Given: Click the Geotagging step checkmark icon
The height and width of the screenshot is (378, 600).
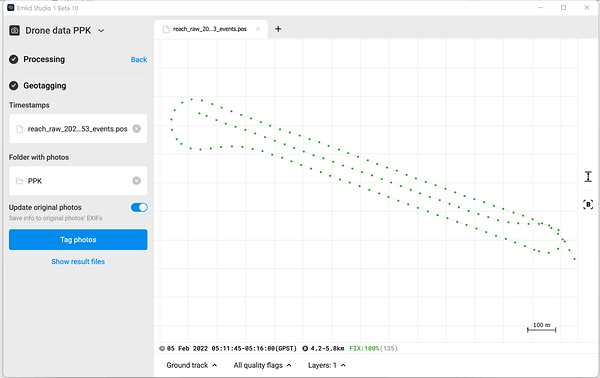Looking at the screenshot, I should (13, 86).
